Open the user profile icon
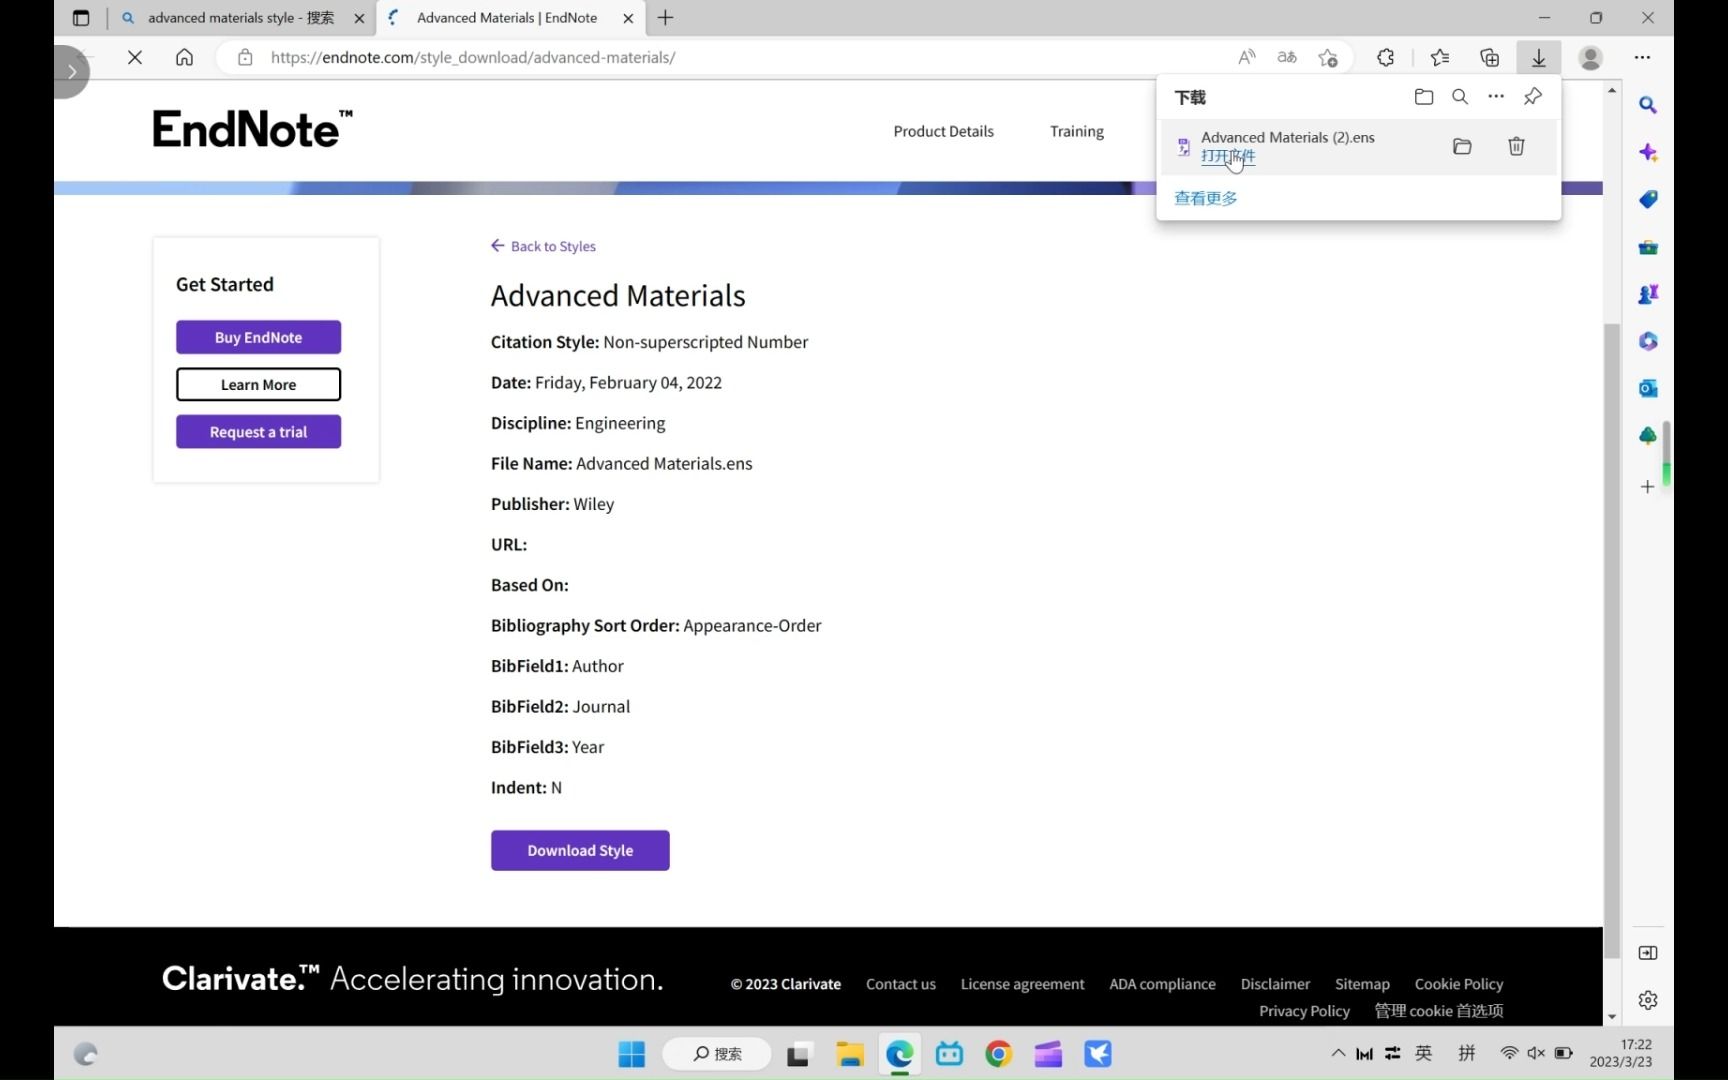Screen dimensions: 1728x1080 [x=1590, y=57]
